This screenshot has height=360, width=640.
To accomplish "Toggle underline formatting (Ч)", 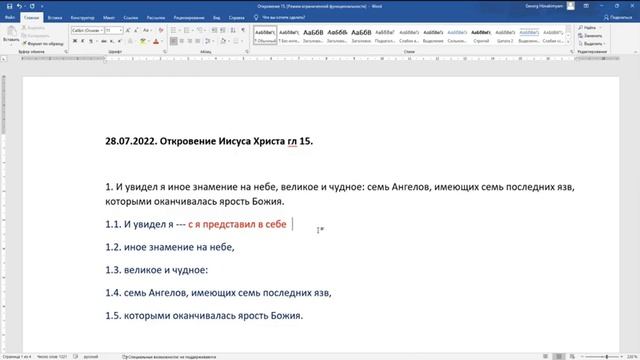I will (x=91, y=41).
